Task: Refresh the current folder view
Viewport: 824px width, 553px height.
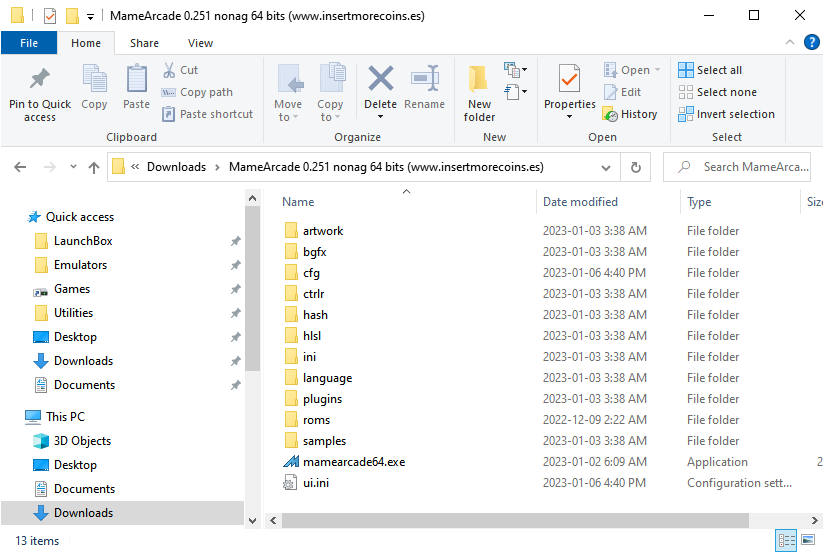Action: [635, 167]
